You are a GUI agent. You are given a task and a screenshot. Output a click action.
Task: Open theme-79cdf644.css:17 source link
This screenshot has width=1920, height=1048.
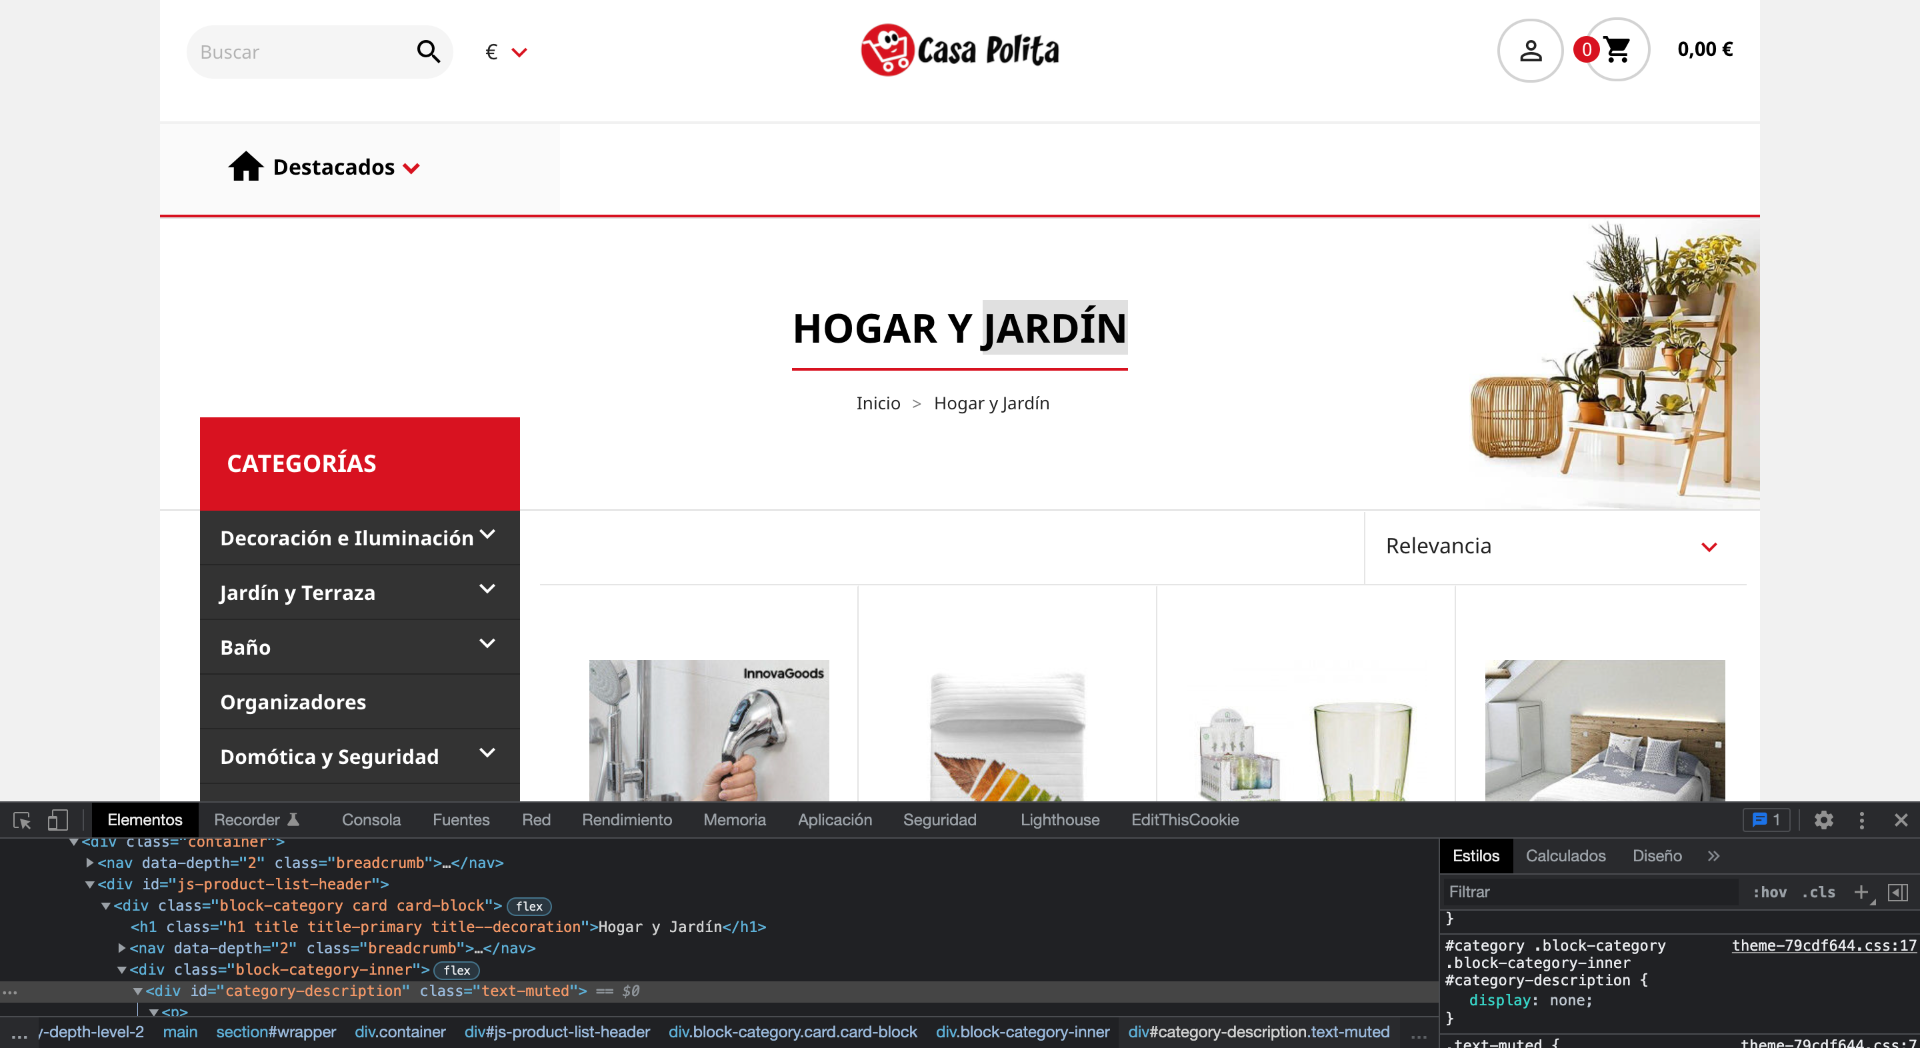pos(1824,946)
